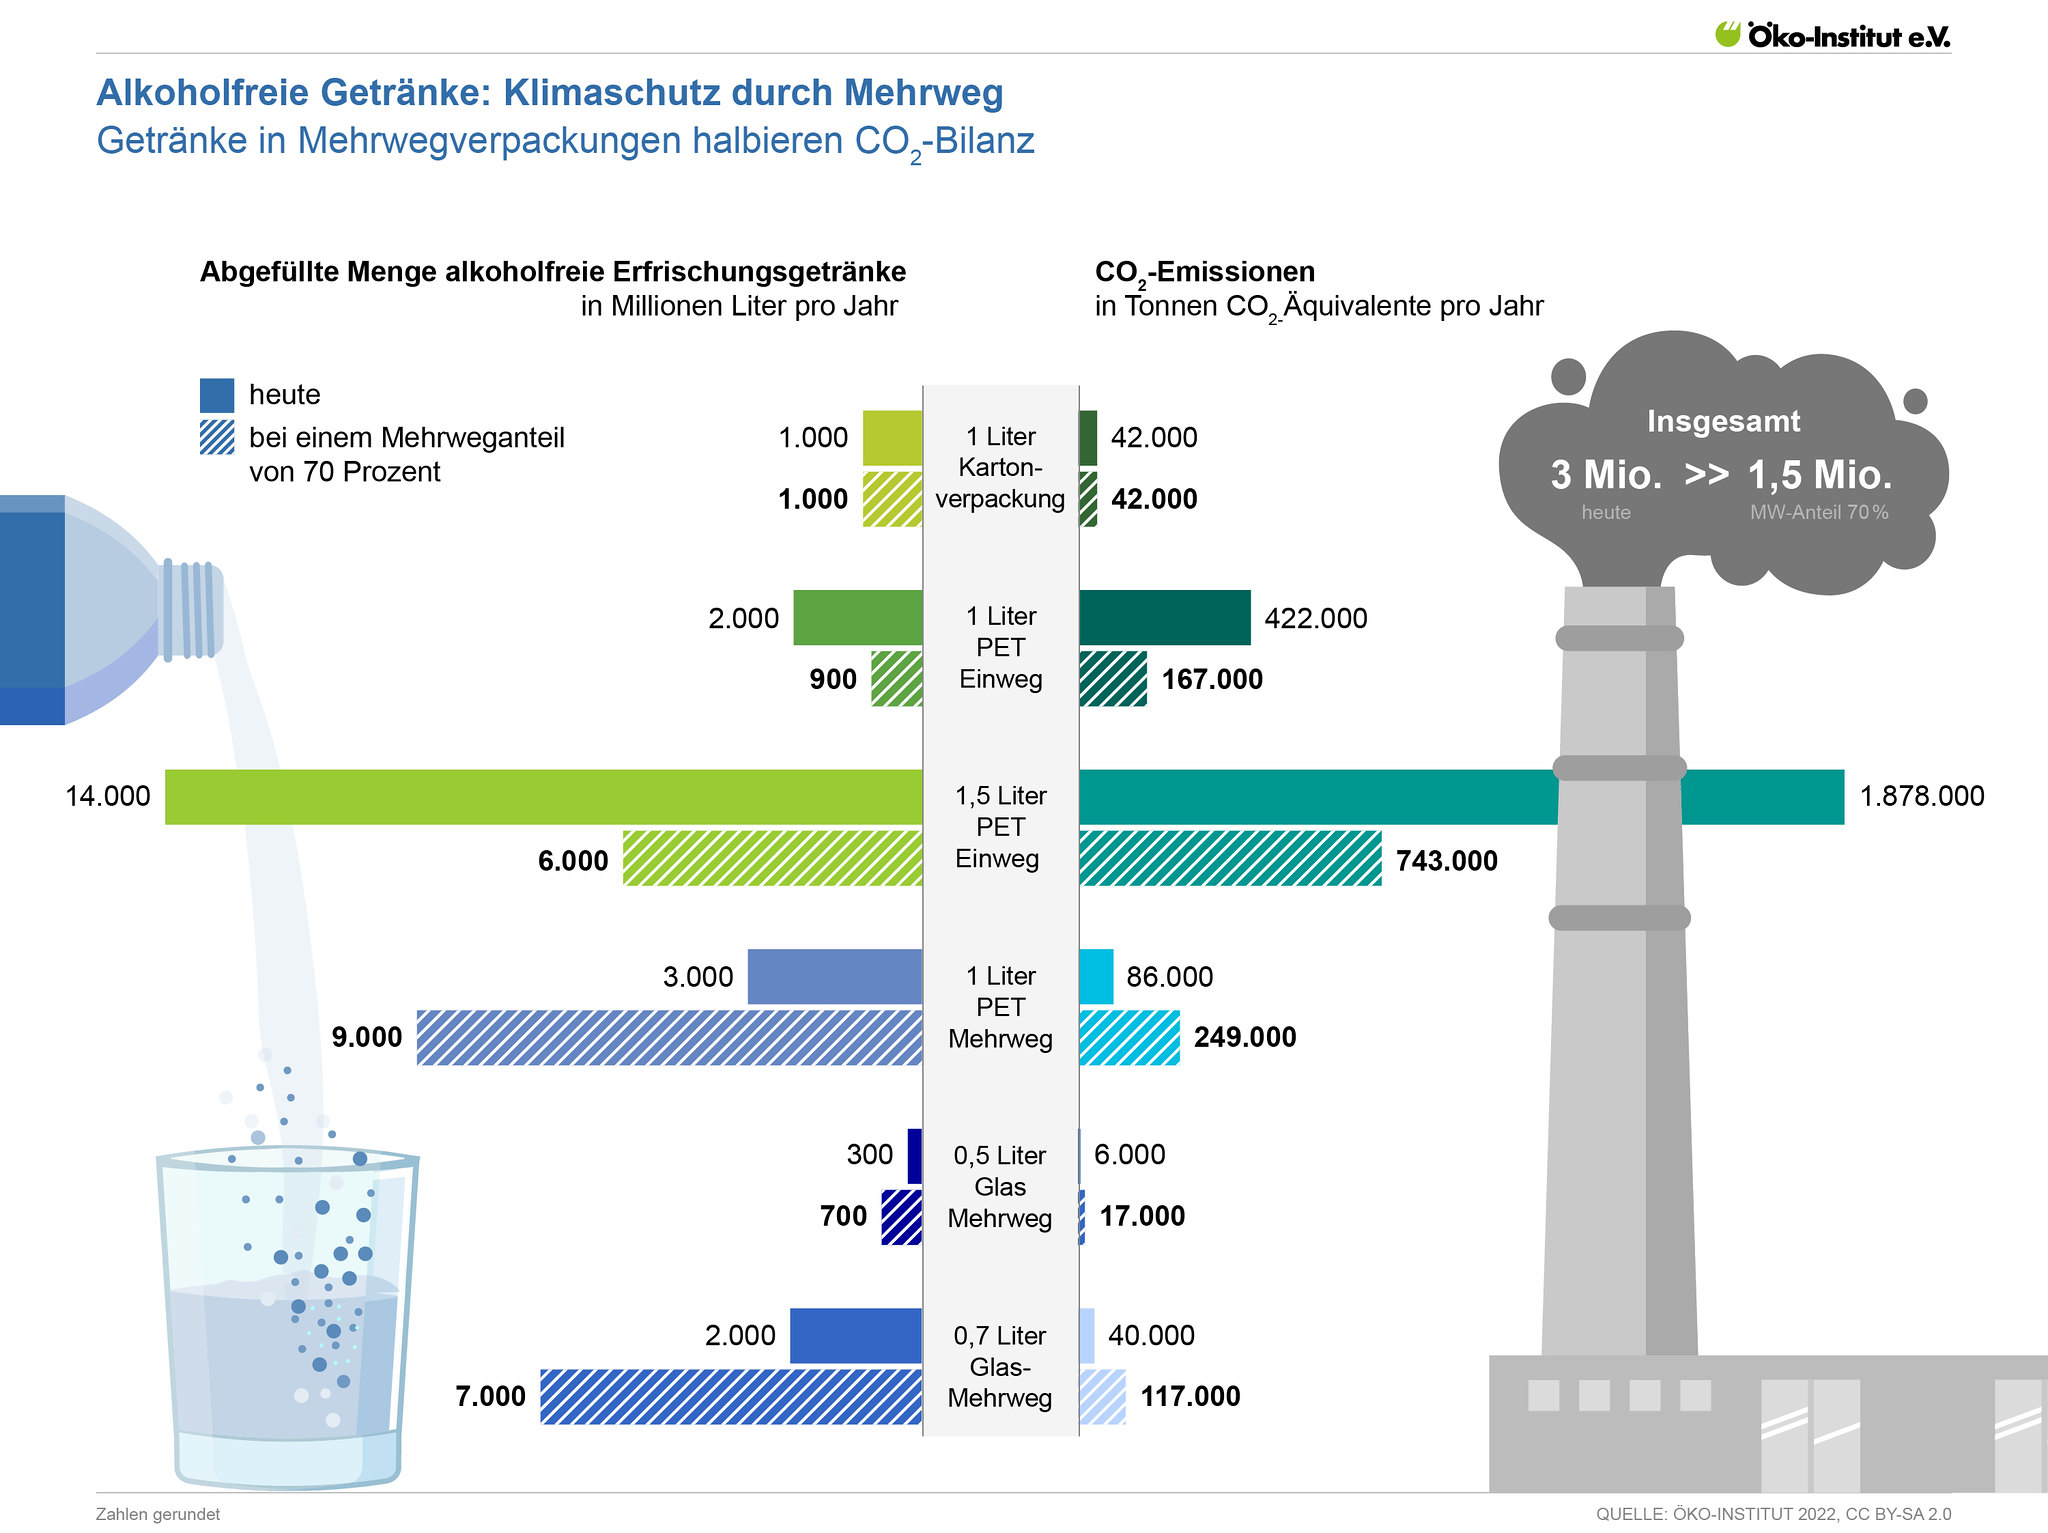Click the hatched 743.000 emissions bar
This screenshot has height=1533, width=2048.
pos(1230,858)
